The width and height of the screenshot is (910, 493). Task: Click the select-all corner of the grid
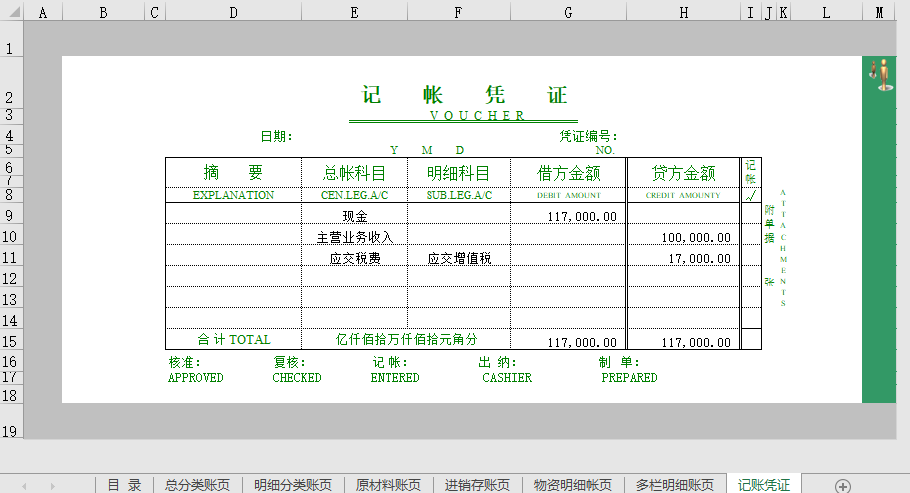[x=11, y=13]
